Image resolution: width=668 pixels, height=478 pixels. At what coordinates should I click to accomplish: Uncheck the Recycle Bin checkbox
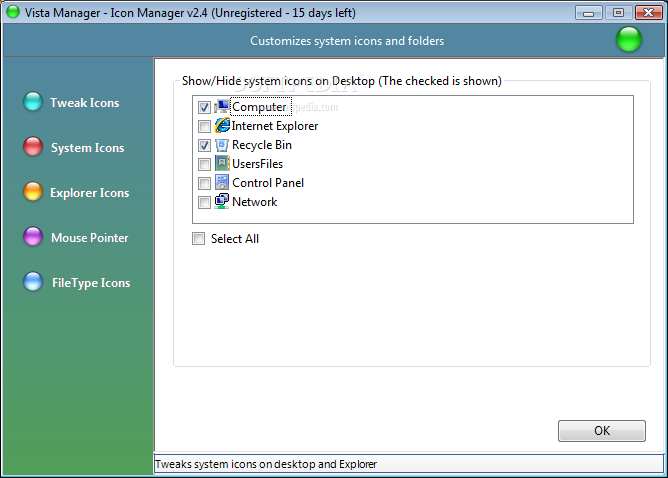pyautogui.click(x=204, y=145)
